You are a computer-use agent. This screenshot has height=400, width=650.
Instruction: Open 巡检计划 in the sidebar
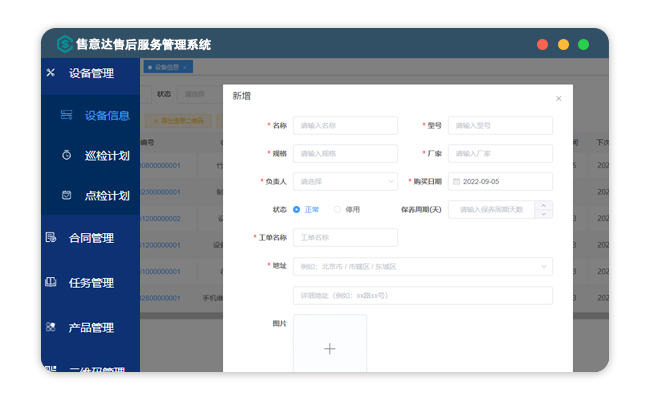click(107, 156)
